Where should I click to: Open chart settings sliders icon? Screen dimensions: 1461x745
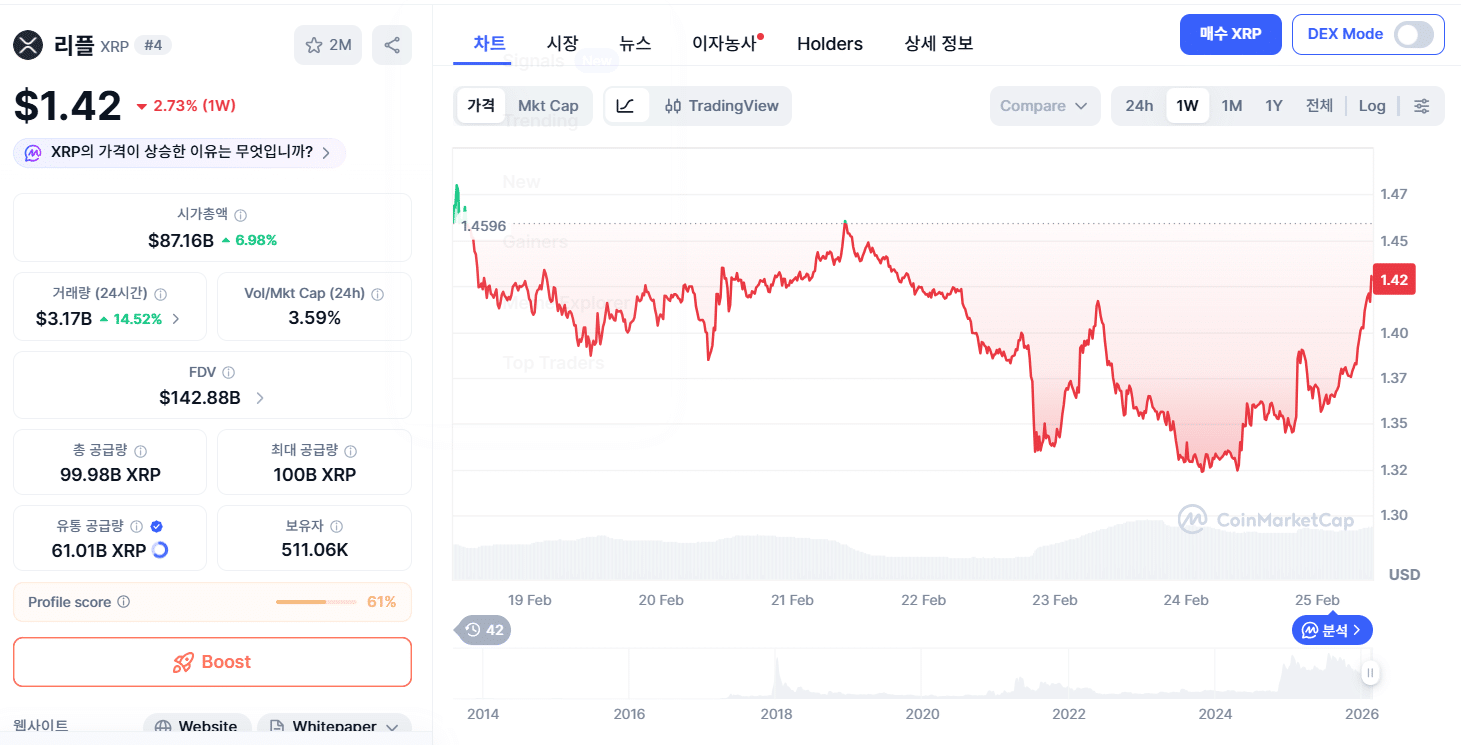coord(1421,106)
